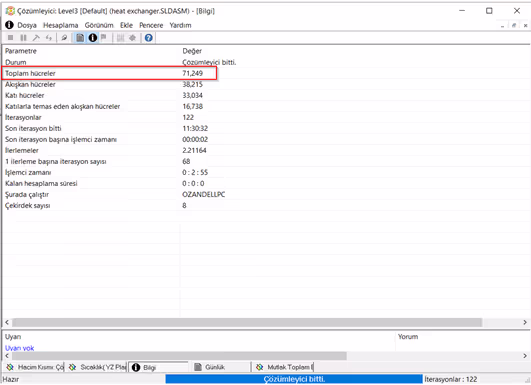The width and height of the screenshot is (531, 385).
Task: Toggle the black info toolbar icon
Action: 92,38
